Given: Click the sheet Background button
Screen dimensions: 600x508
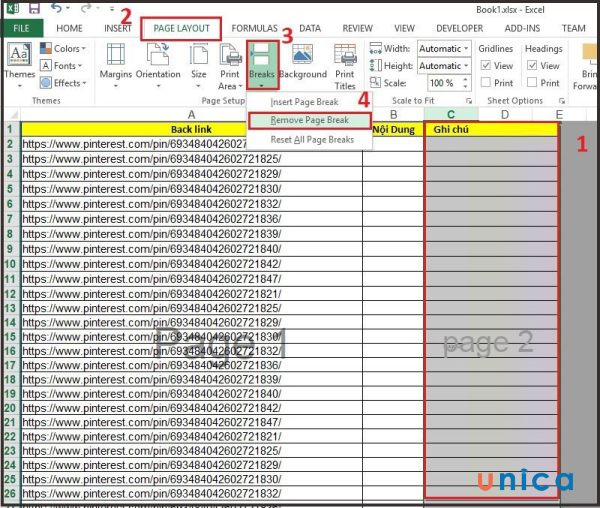Looking at the screenshot, I should pos(303,63).
